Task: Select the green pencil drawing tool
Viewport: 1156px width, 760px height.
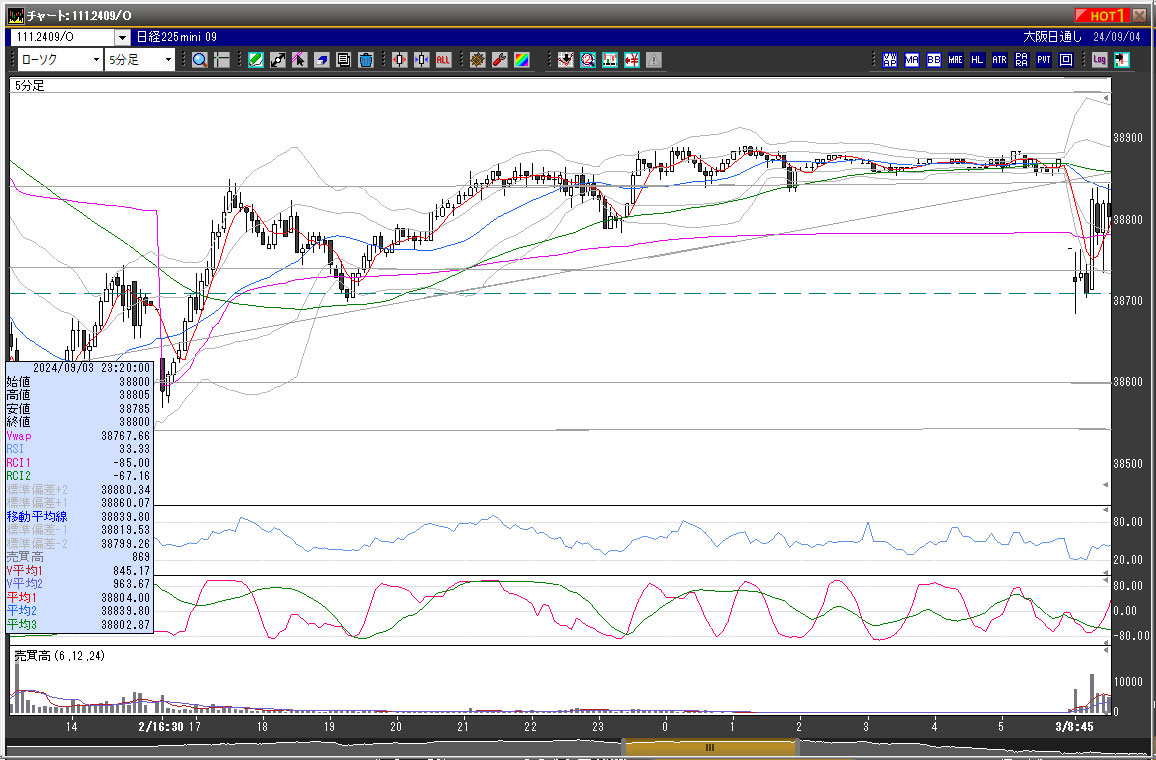Action: click(x=256, y=60)
